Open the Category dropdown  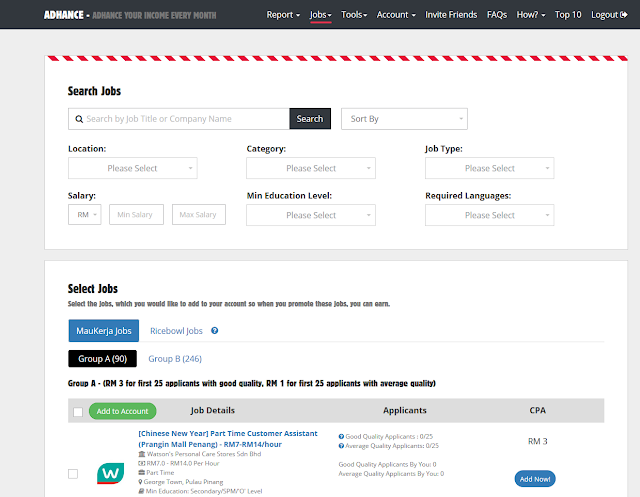[x=311, y=168]
